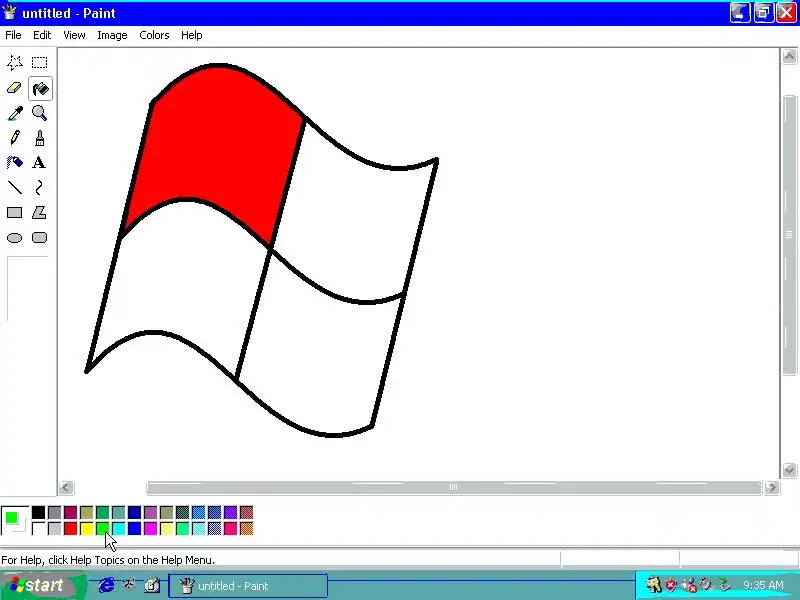Open the Colors menu
The width and height of the screenshot is (800, 600).
click(x=154, y=35)
